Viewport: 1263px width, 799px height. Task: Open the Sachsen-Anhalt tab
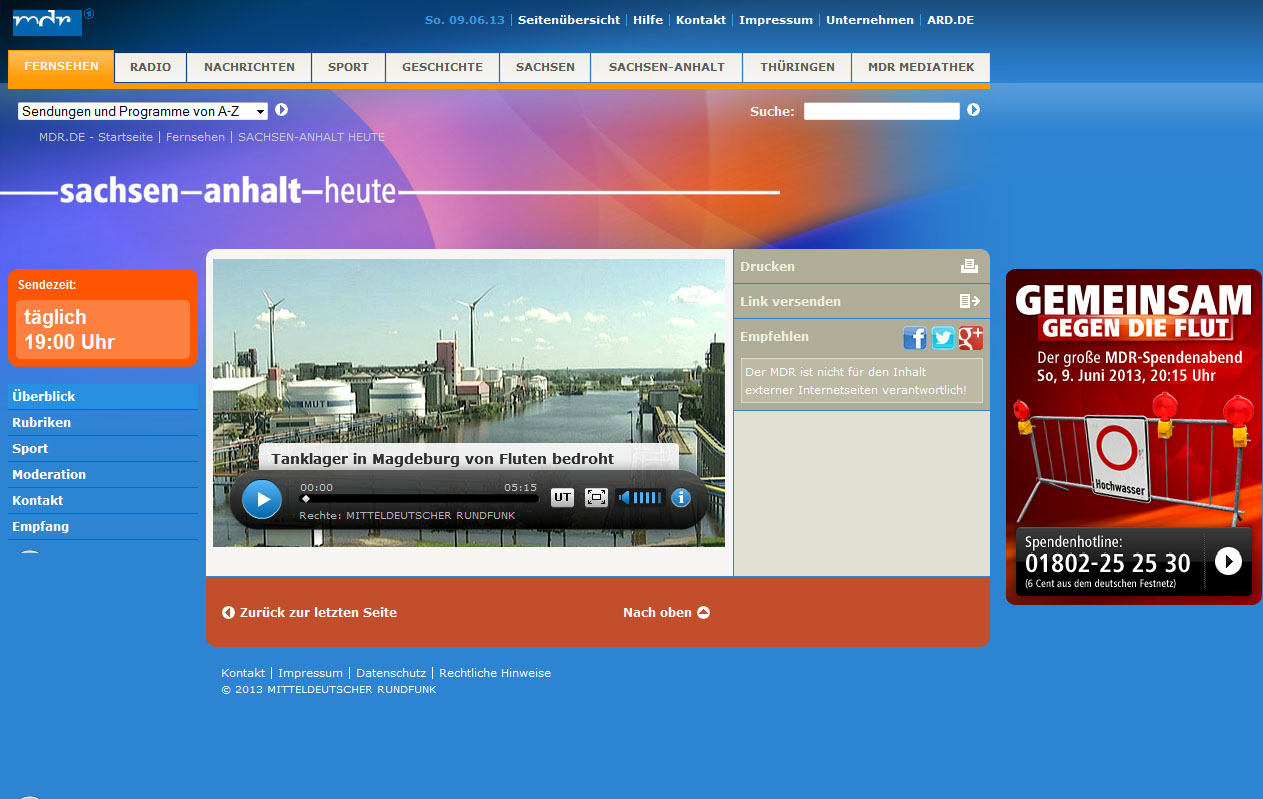[x=666, y=67]
